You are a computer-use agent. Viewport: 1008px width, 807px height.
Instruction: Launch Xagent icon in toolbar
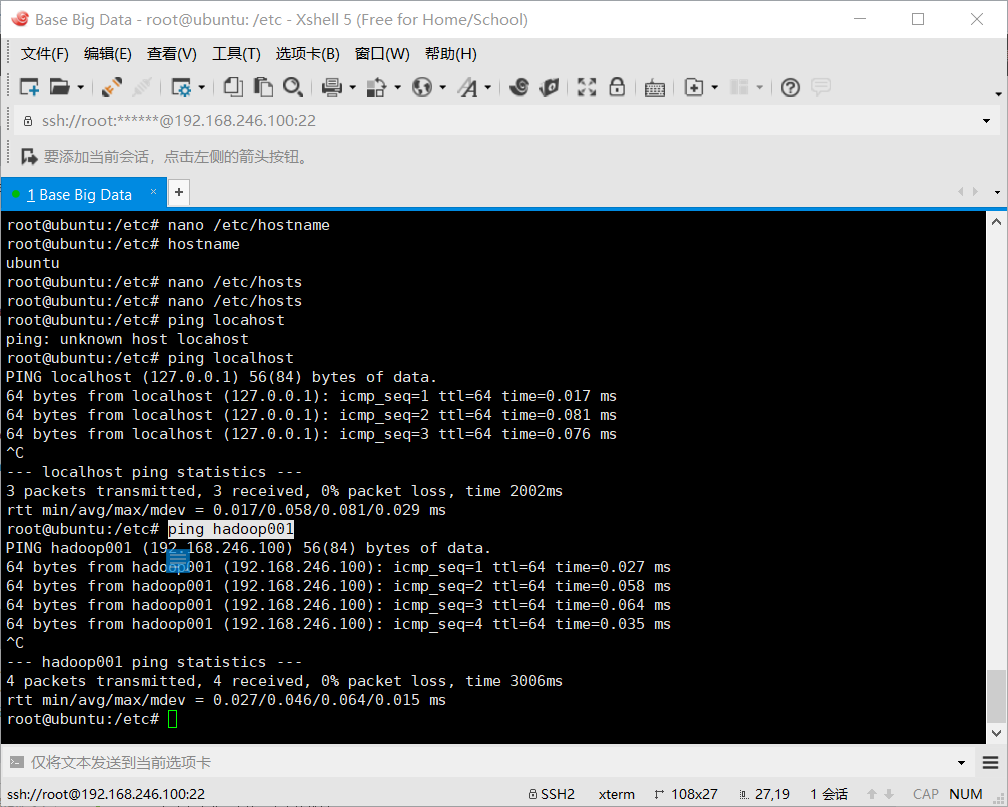coord(549,87)
